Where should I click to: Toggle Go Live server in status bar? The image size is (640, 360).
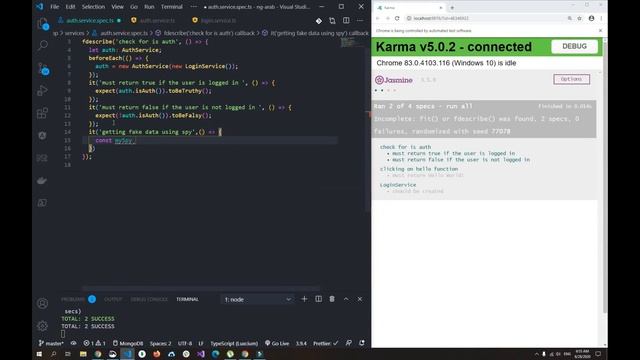click(x=277, y=343)
